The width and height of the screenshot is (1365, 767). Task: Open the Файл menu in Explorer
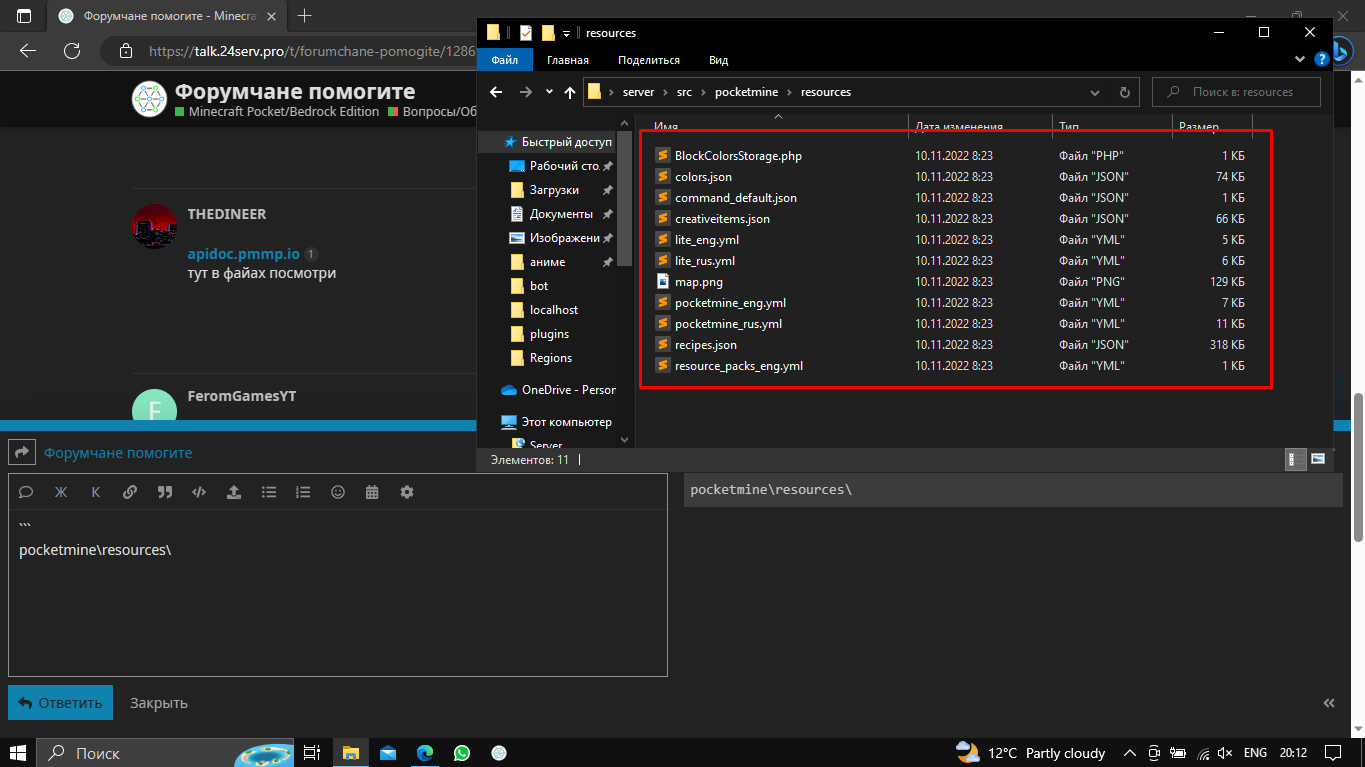504,60
